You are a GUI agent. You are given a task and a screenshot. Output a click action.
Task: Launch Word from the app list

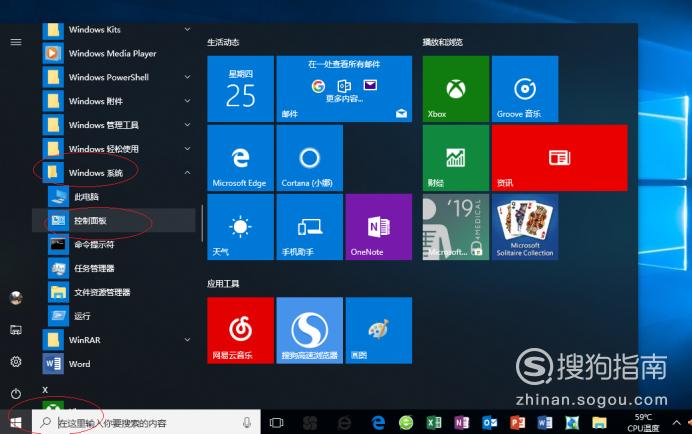coord(114,364)
